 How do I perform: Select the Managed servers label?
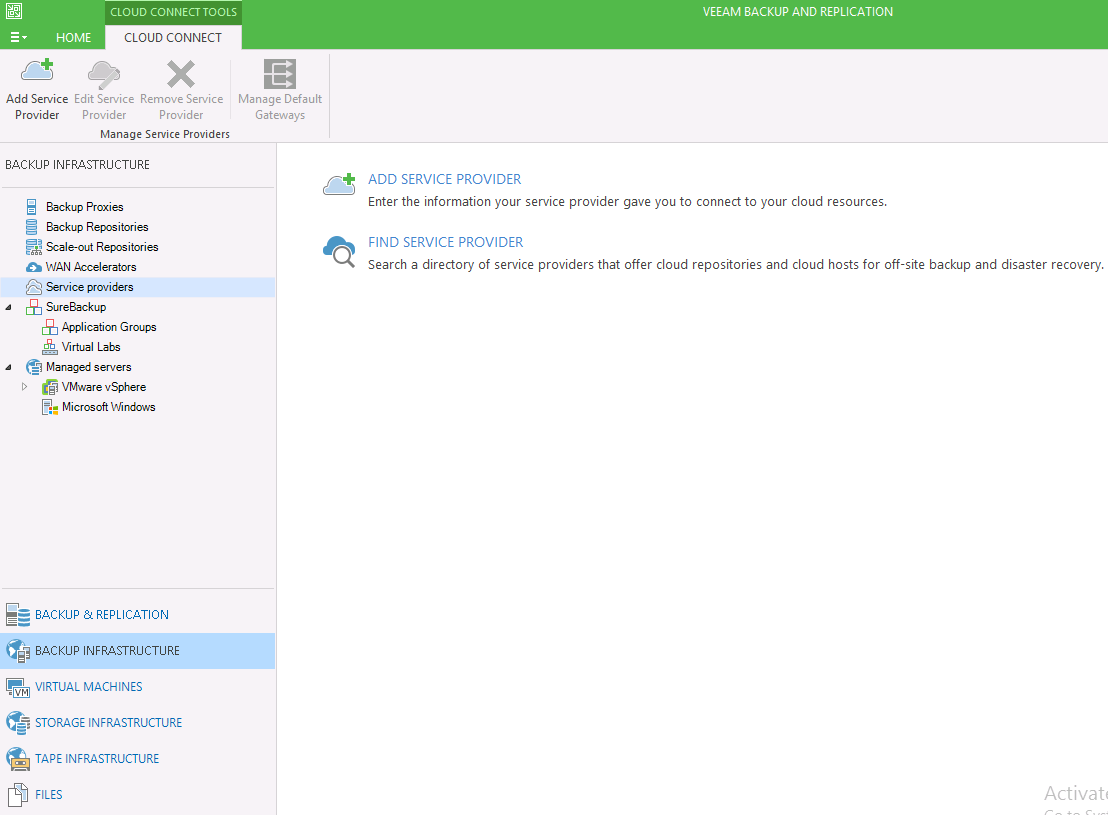coord(89,367)
